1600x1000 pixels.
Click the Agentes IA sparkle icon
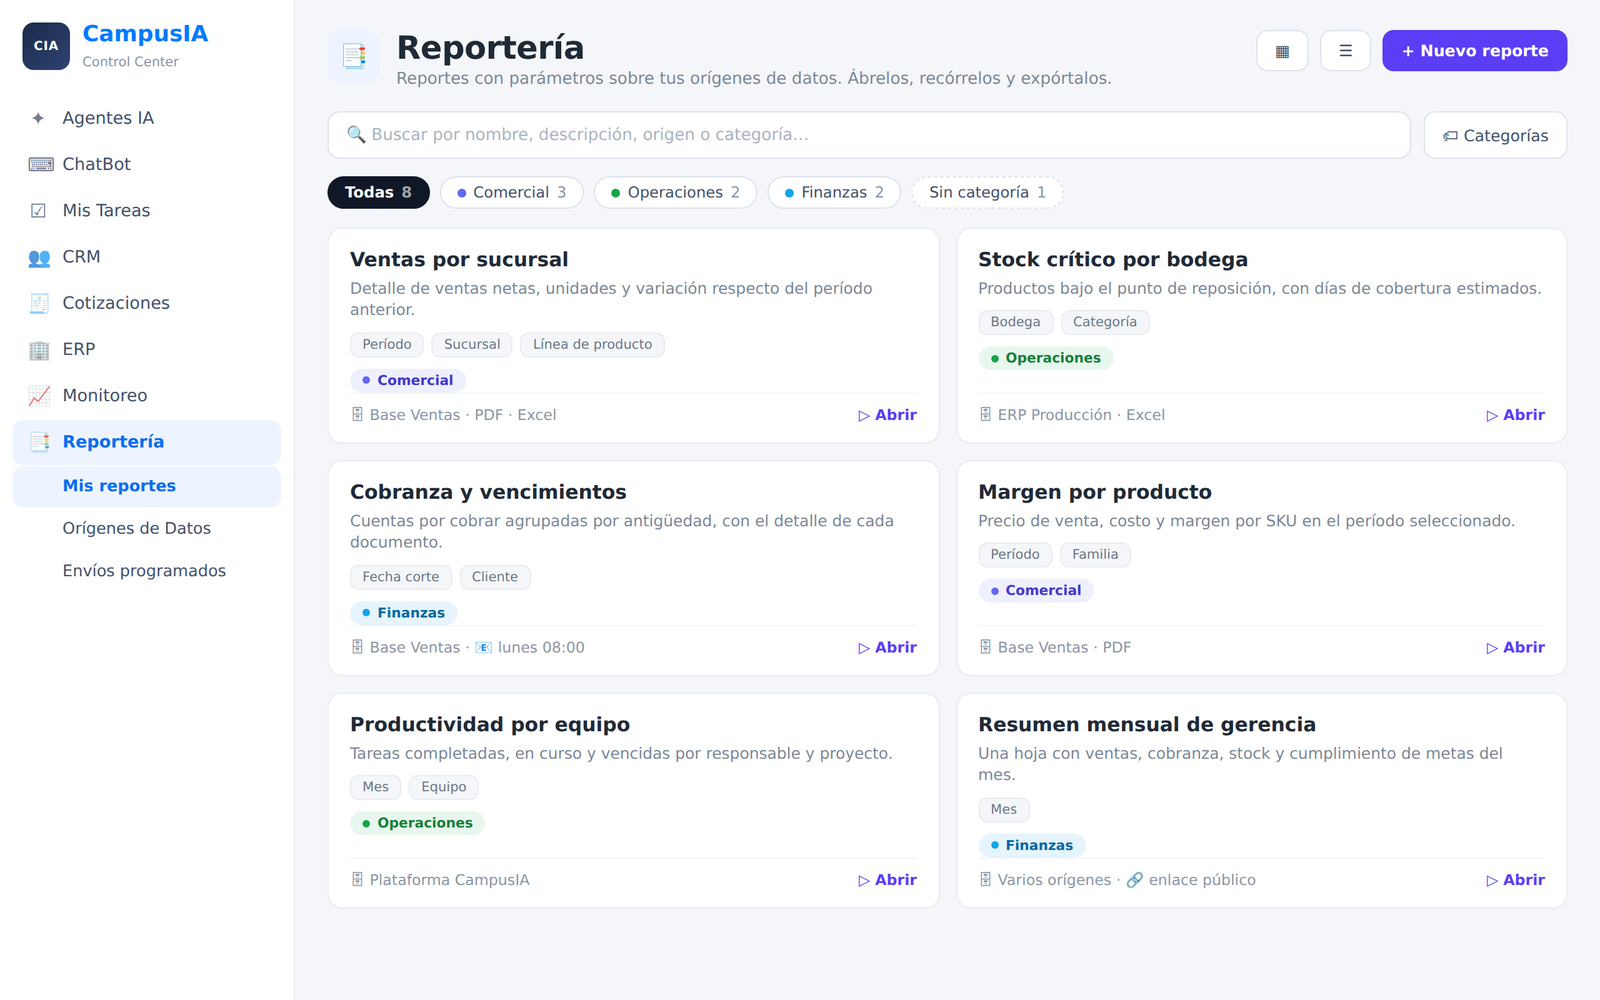[39, 118]
